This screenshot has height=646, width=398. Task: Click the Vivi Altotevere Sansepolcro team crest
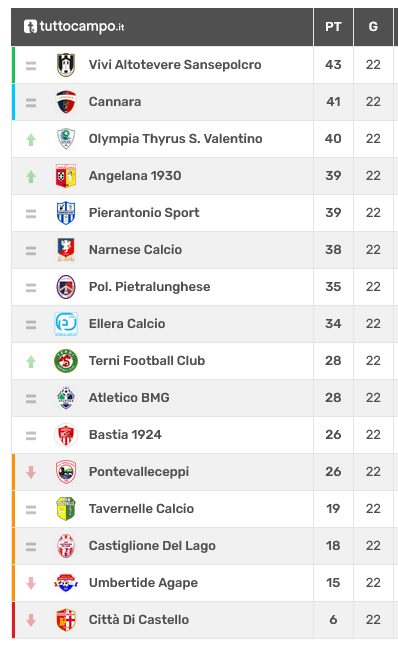point(66,65)
